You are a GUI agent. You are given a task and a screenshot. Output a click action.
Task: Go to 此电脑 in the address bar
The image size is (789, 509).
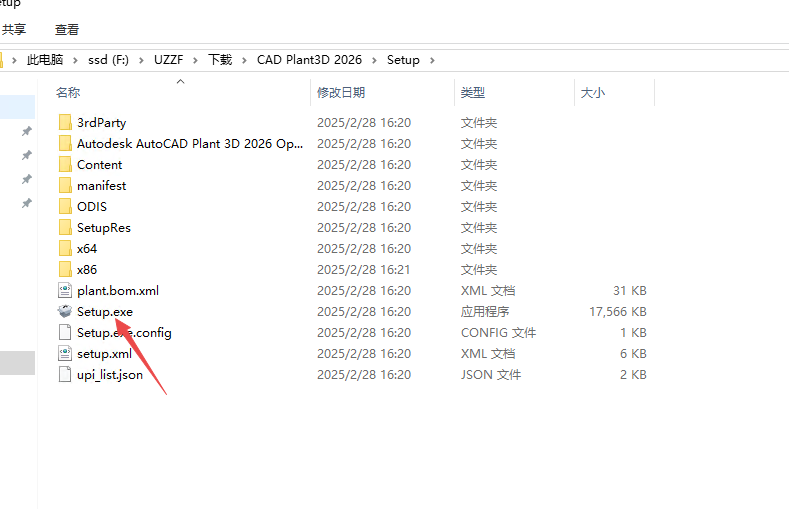pyautogui.click(x=45, y=60)
